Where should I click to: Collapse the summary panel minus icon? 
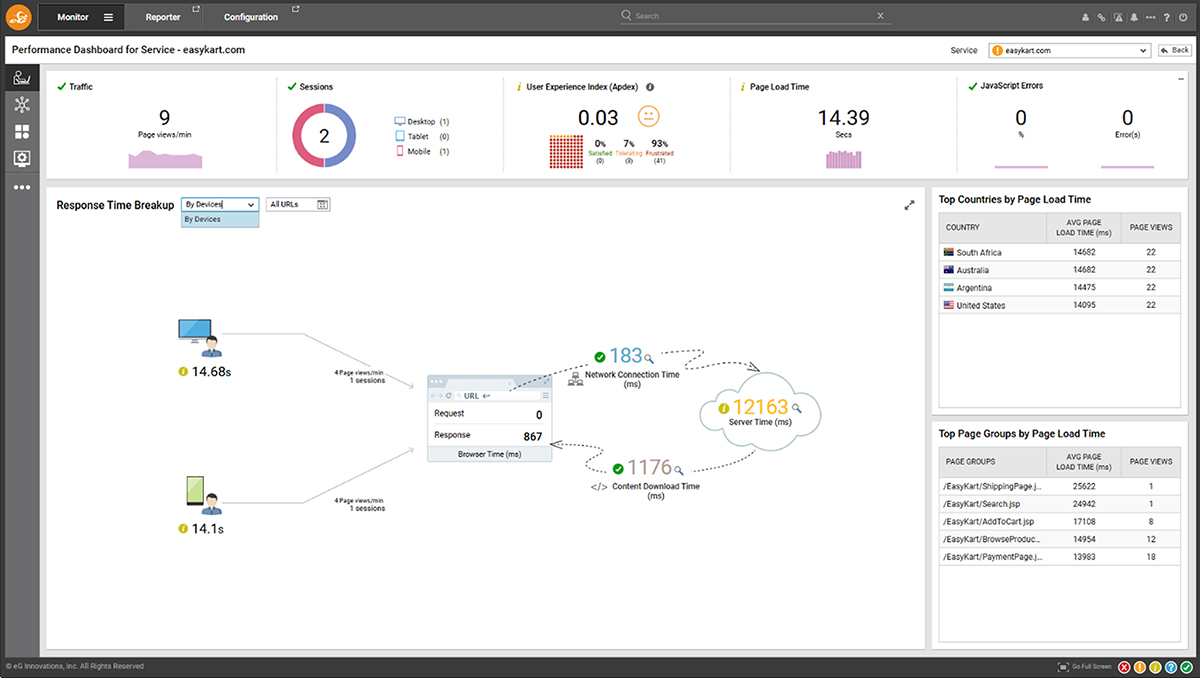pos(1181,78)
